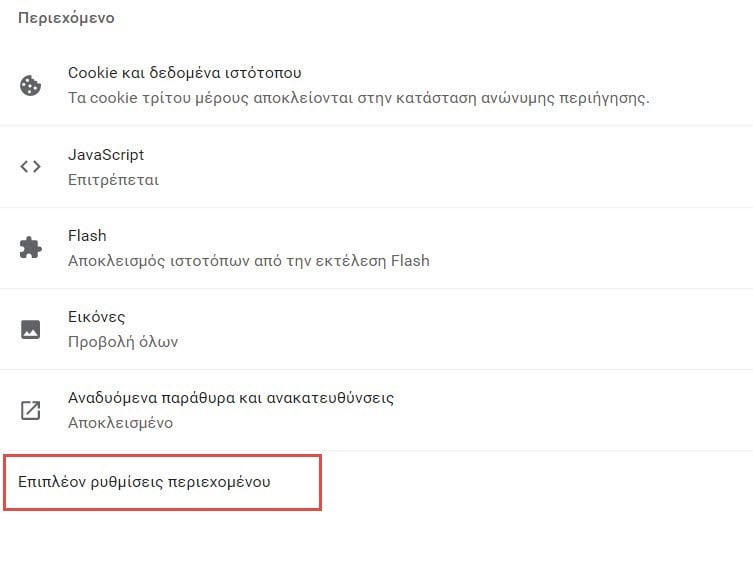Select the Flash settings title
Screen dimensions: 753x586
[x=87, y=236]
